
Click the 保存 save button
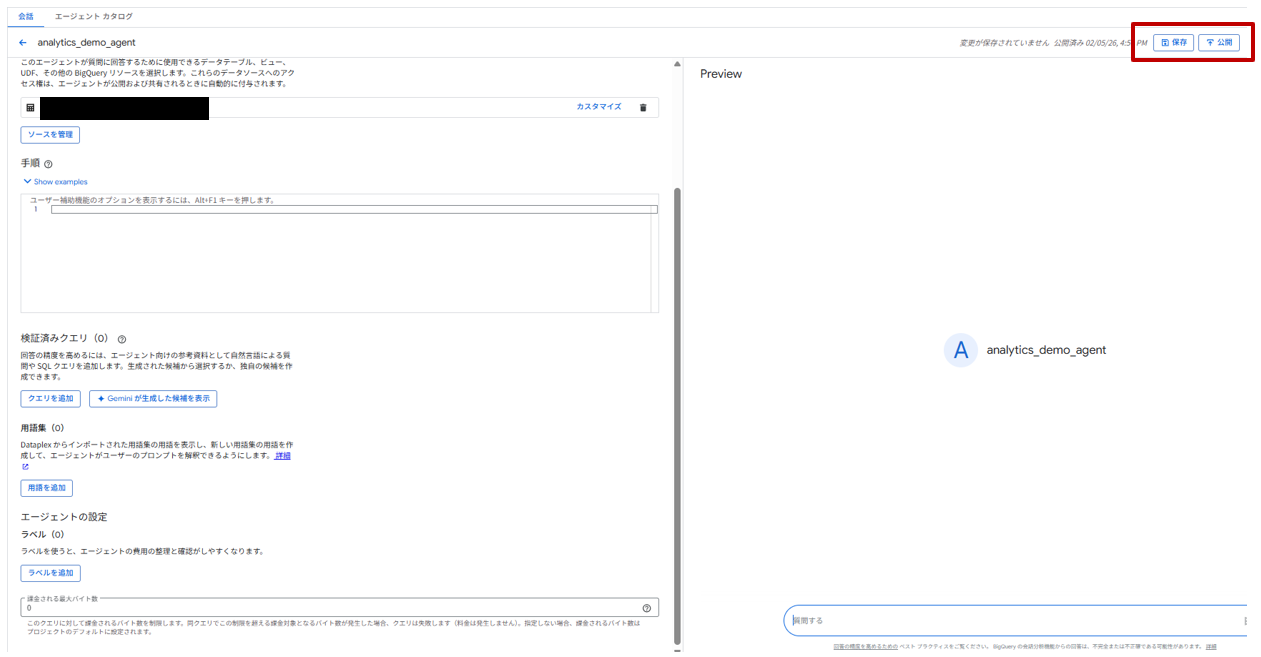click(1173, 43)
